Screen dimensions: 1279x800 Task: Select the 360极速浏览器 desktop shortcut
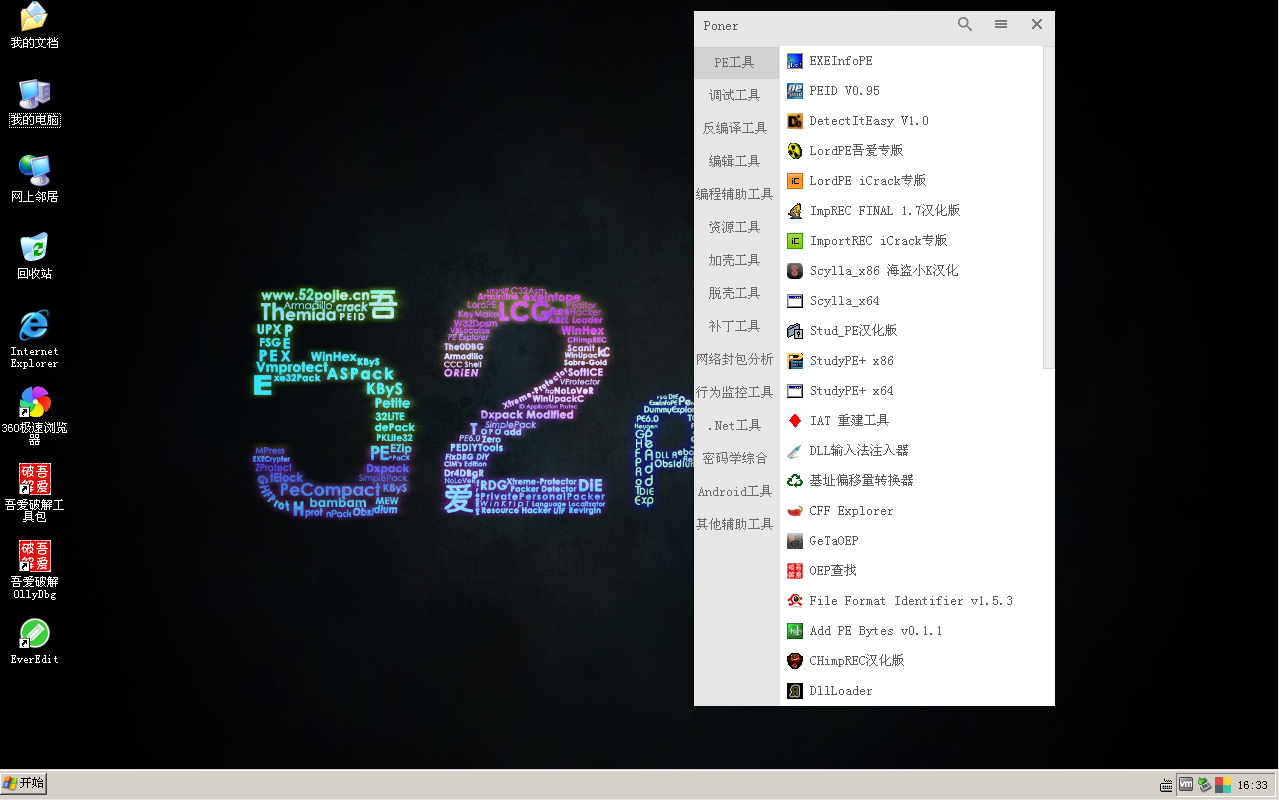(x=34, y=416)
